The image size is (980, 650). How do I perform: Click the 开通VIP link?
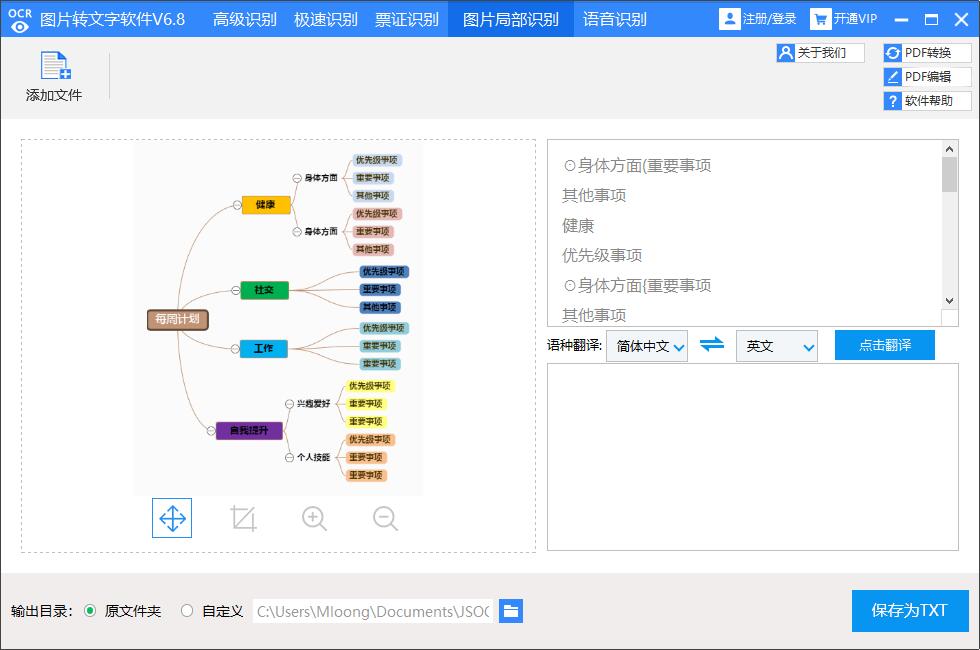click(855, 19)
